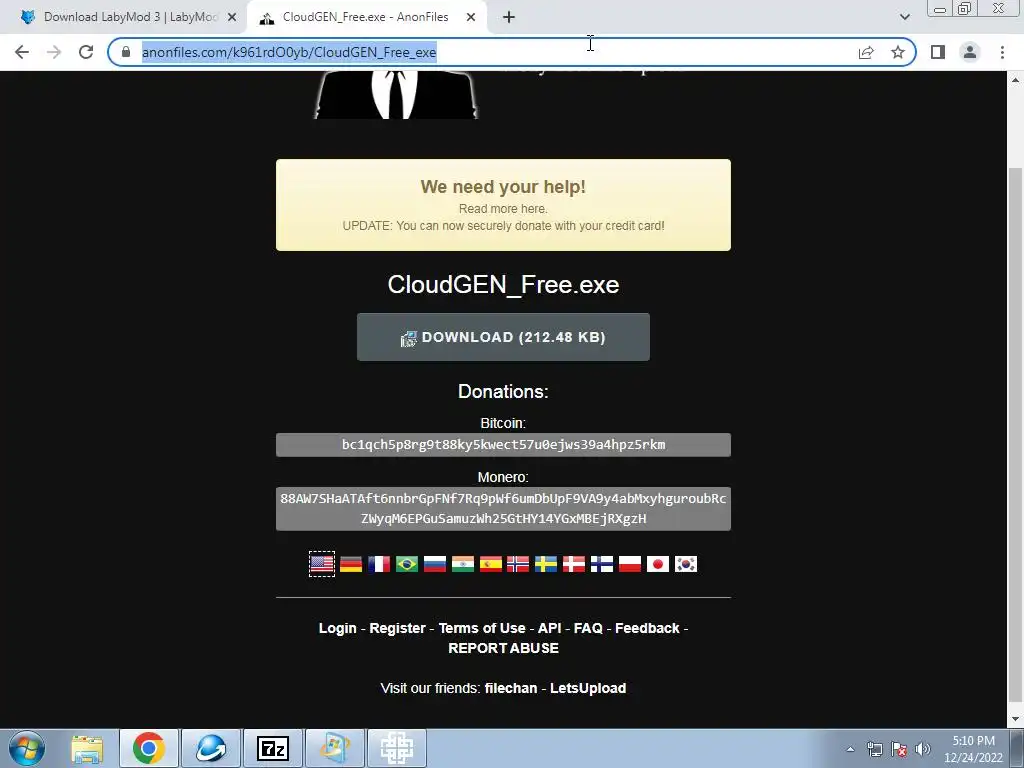This screenshot has width=1024, height=768.
Task: Choose the Spanish flag language
Action: coord(490,564)
